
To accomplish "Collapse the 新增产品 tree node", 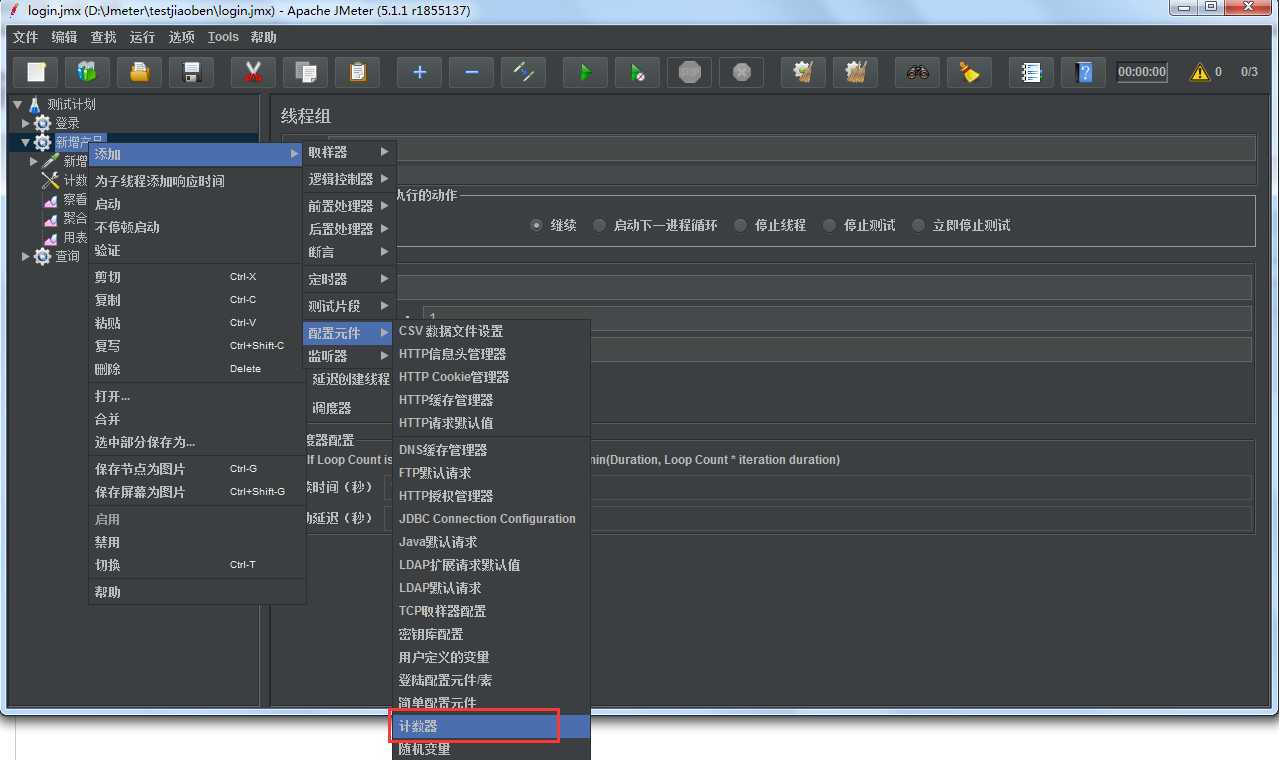I will [26, 142].
